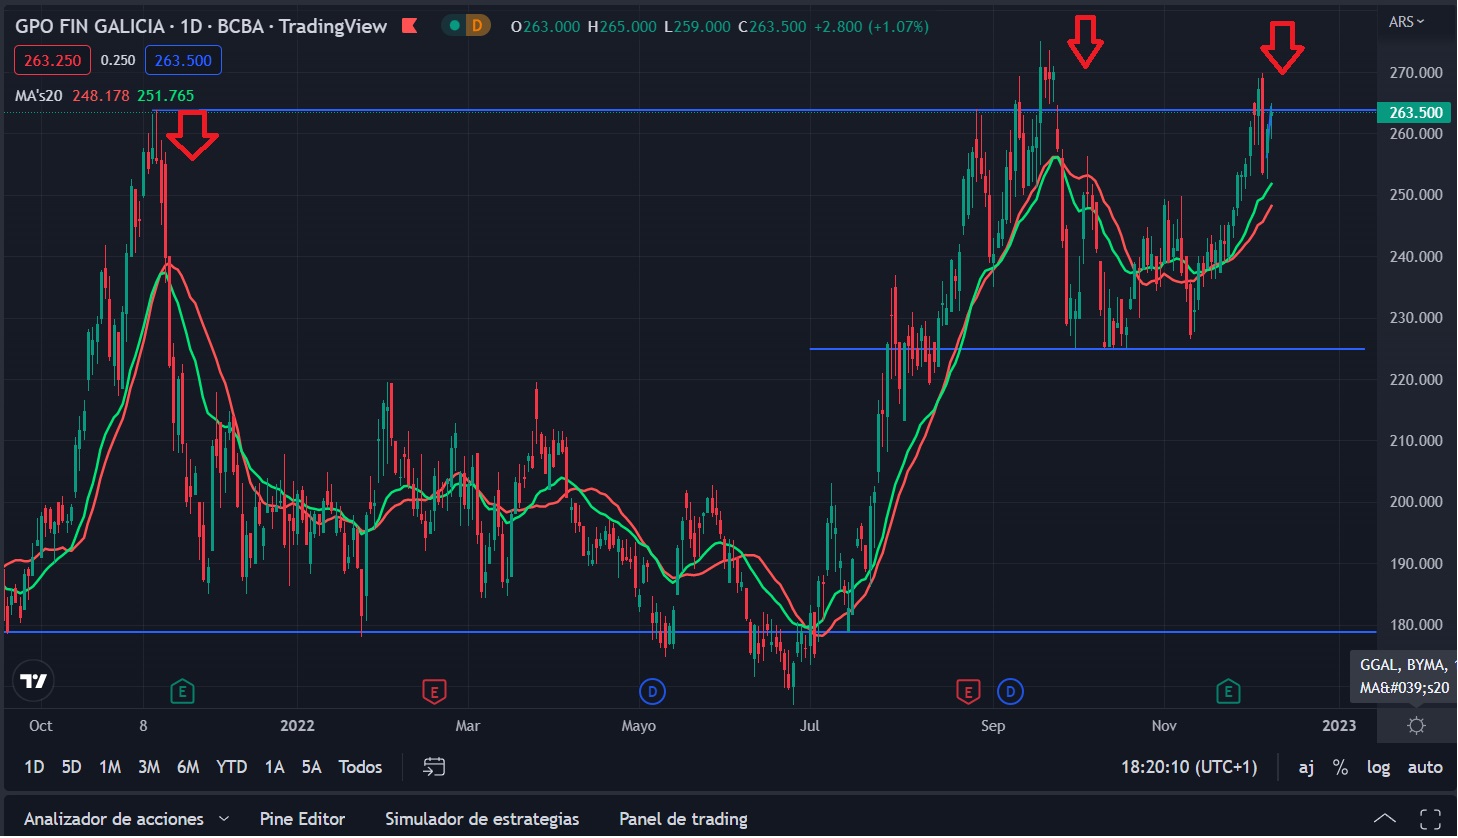
Task: Open the timezone clock 18:20:10 (UTC+1)
Action: point(1189,767)
